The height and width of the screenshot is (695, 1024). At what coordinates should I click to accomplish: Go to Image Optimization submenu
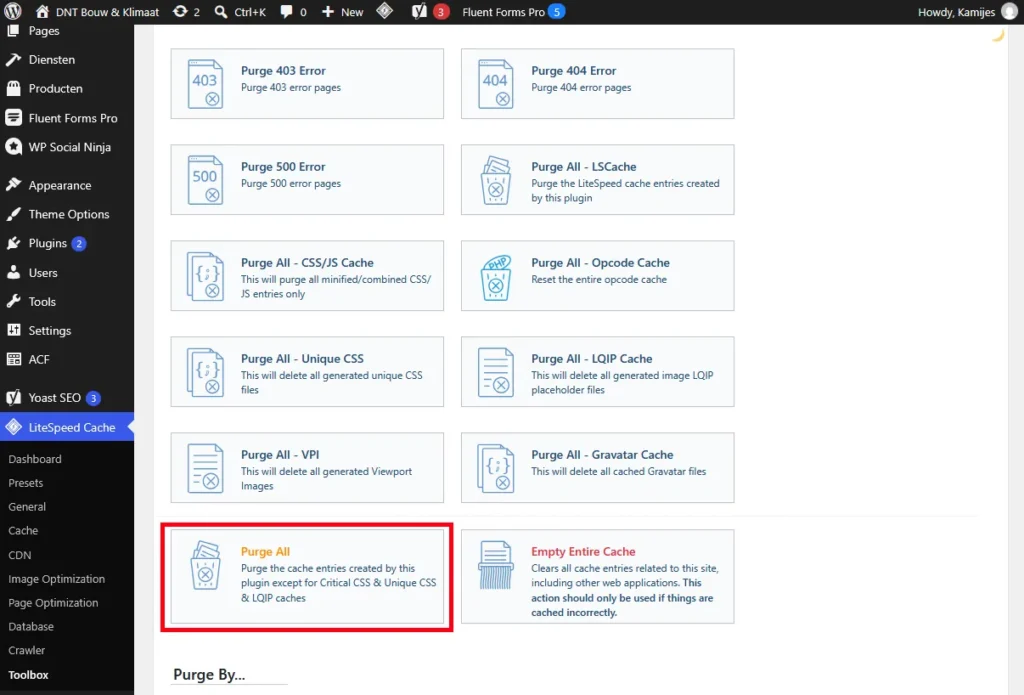pos(56,579)
